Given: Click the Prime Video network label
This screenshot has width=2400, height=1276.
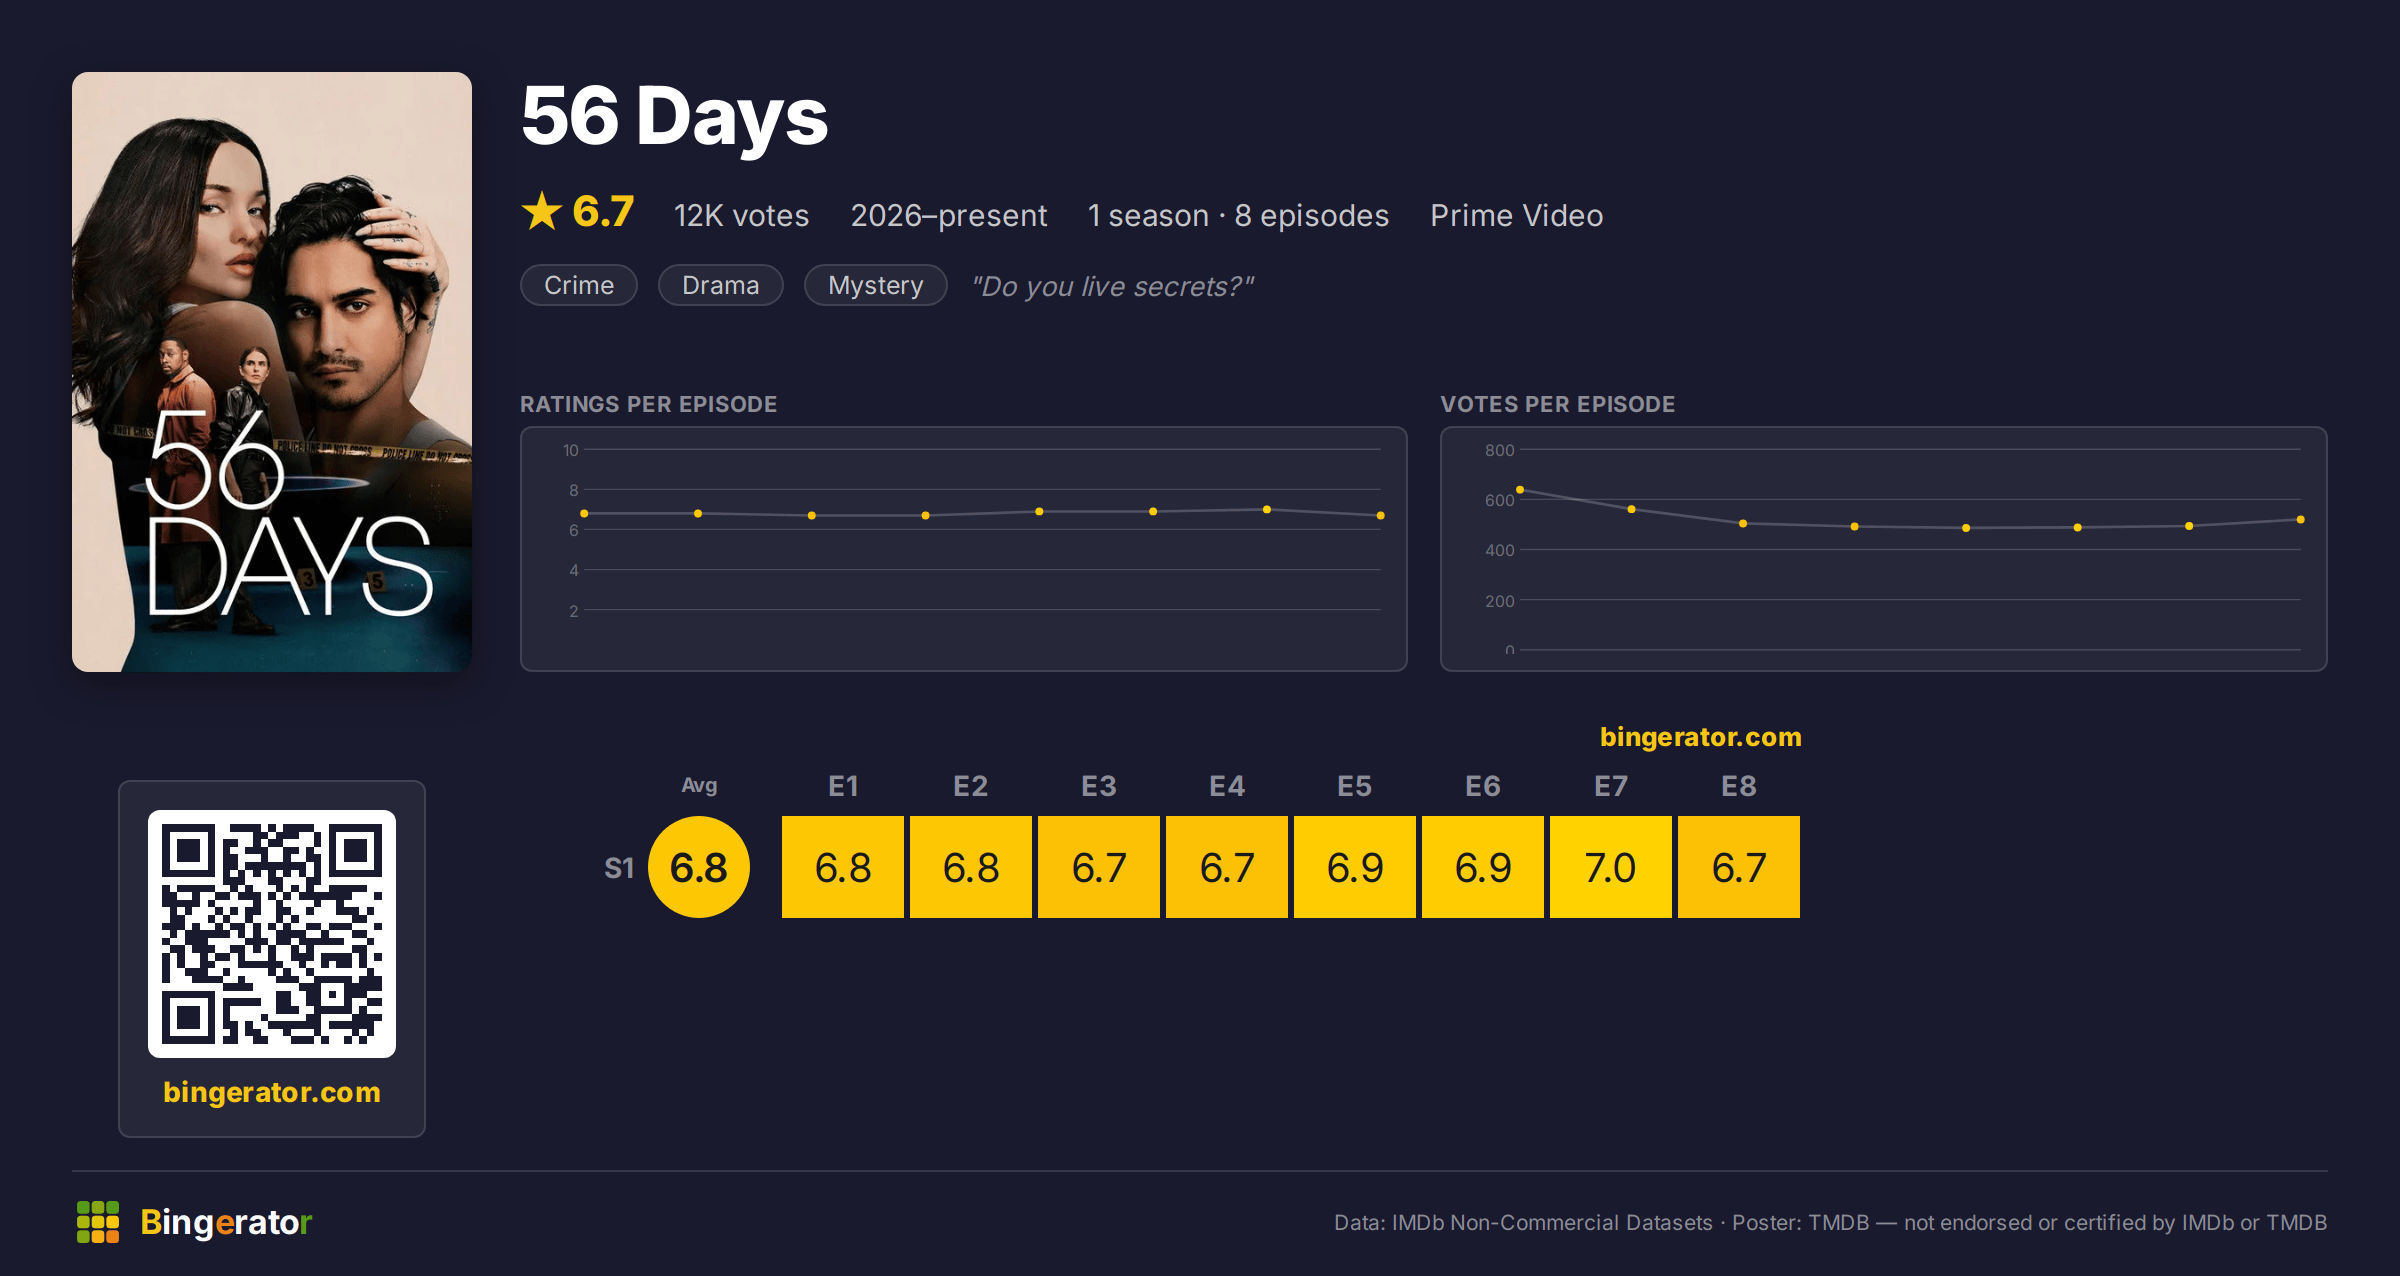Looking at the screenshot, I should 1516,215.
